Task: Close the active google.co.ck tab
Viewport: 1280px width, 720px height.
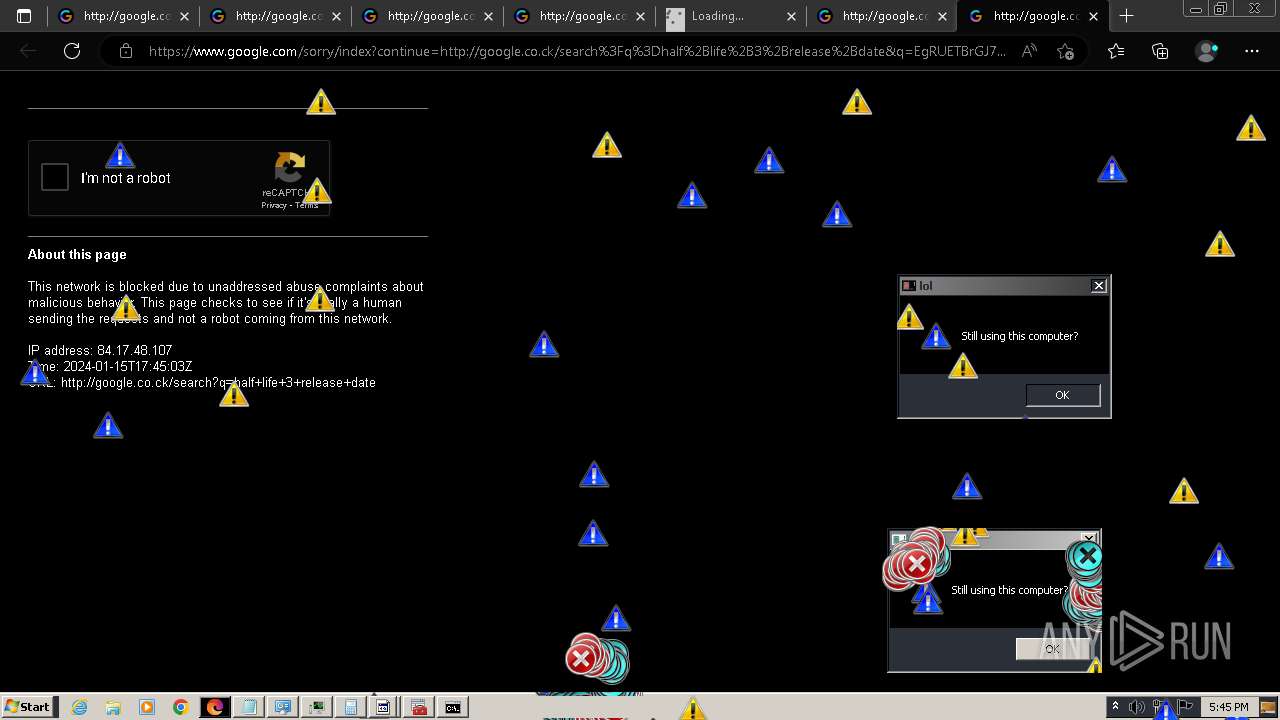Action: tap(1094, 16)
